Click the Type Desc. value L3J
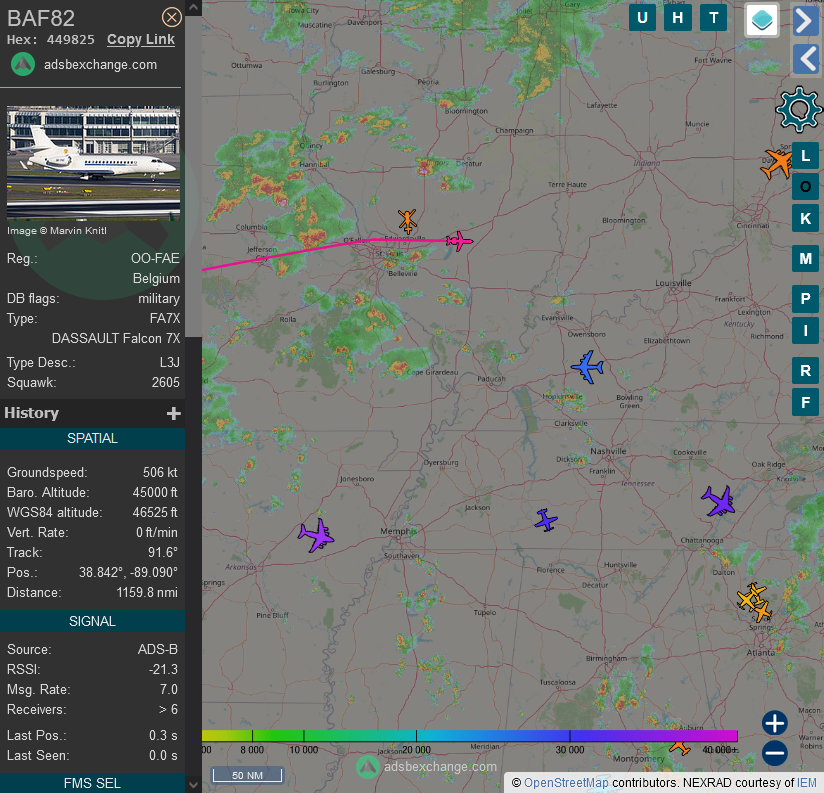 click(169, 363)
